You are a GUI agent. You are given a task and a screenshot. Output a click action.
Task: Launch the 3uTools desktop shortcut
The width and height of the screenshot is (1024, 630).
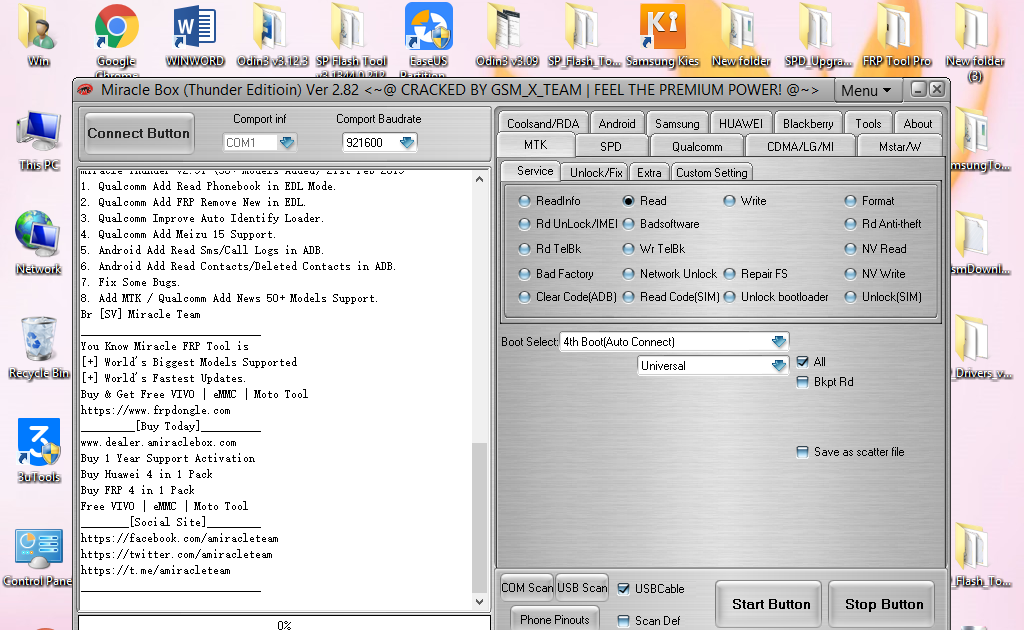tap(39, 451)
